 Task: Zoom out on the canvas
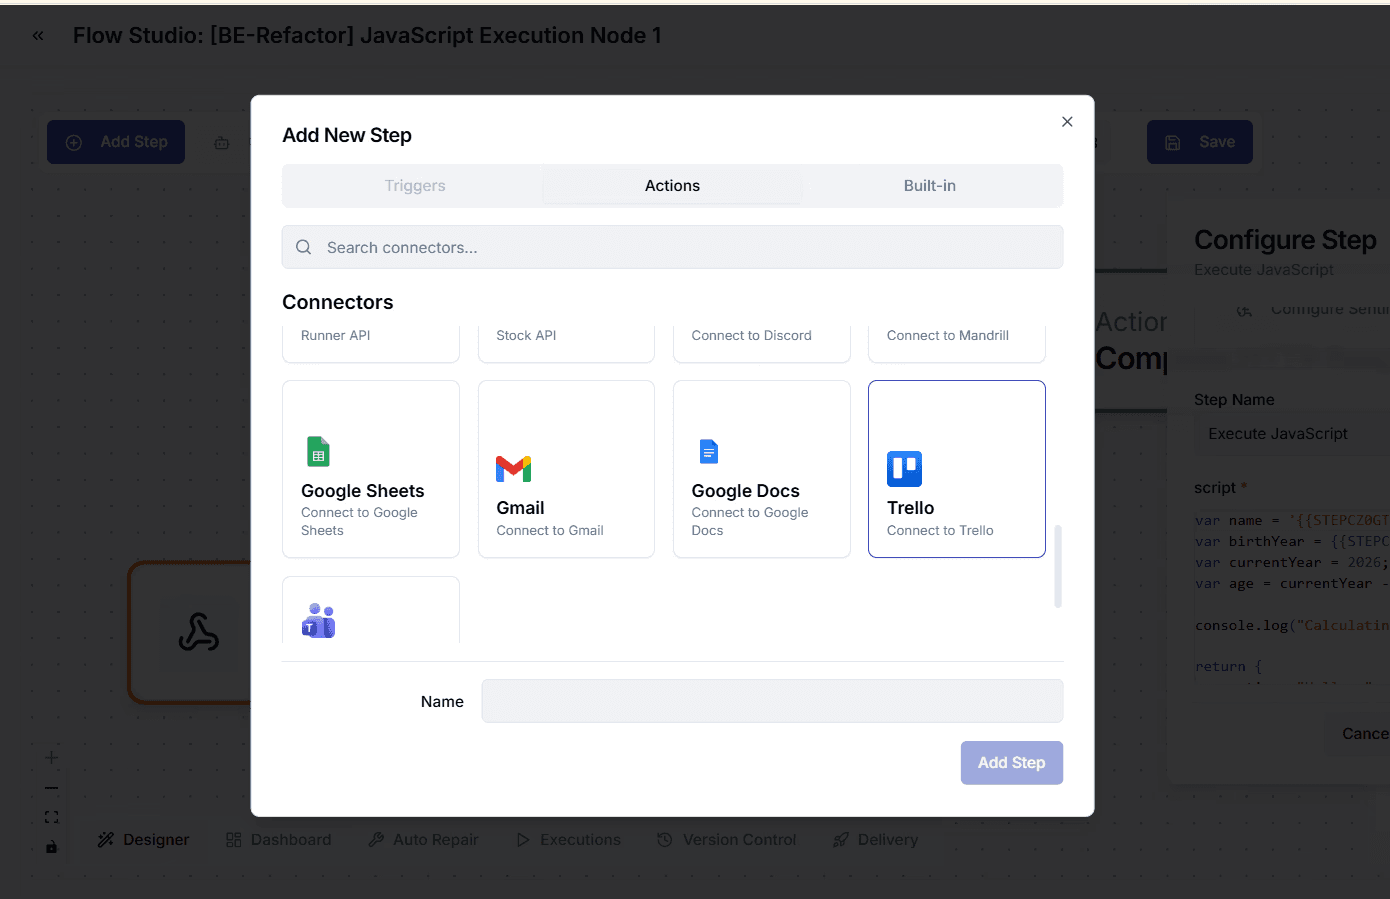click(x=51, y=788)
